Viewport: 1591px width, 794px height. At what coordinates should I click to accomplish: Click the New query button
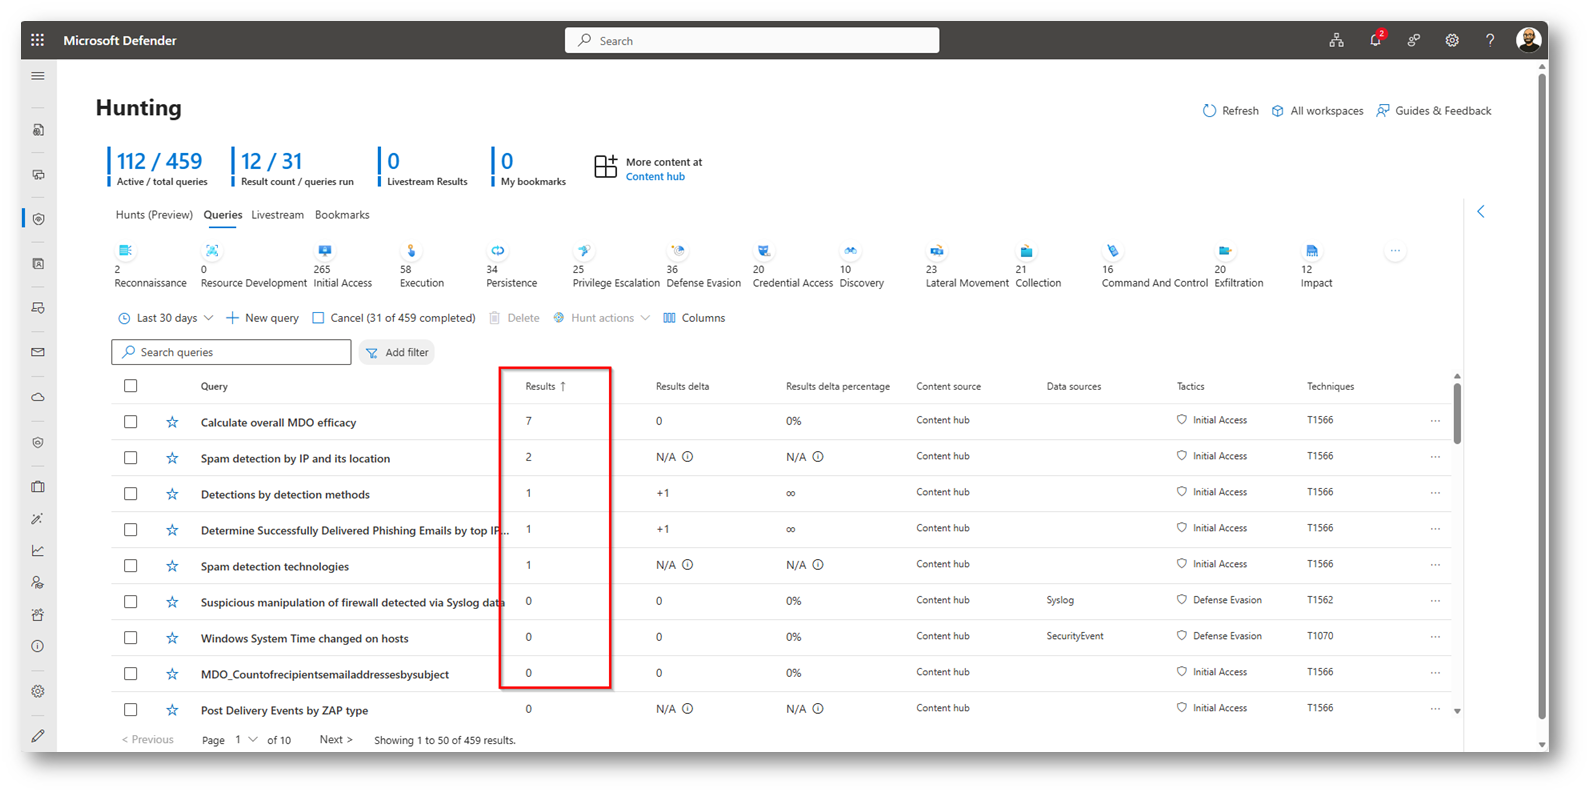[262, 318]
